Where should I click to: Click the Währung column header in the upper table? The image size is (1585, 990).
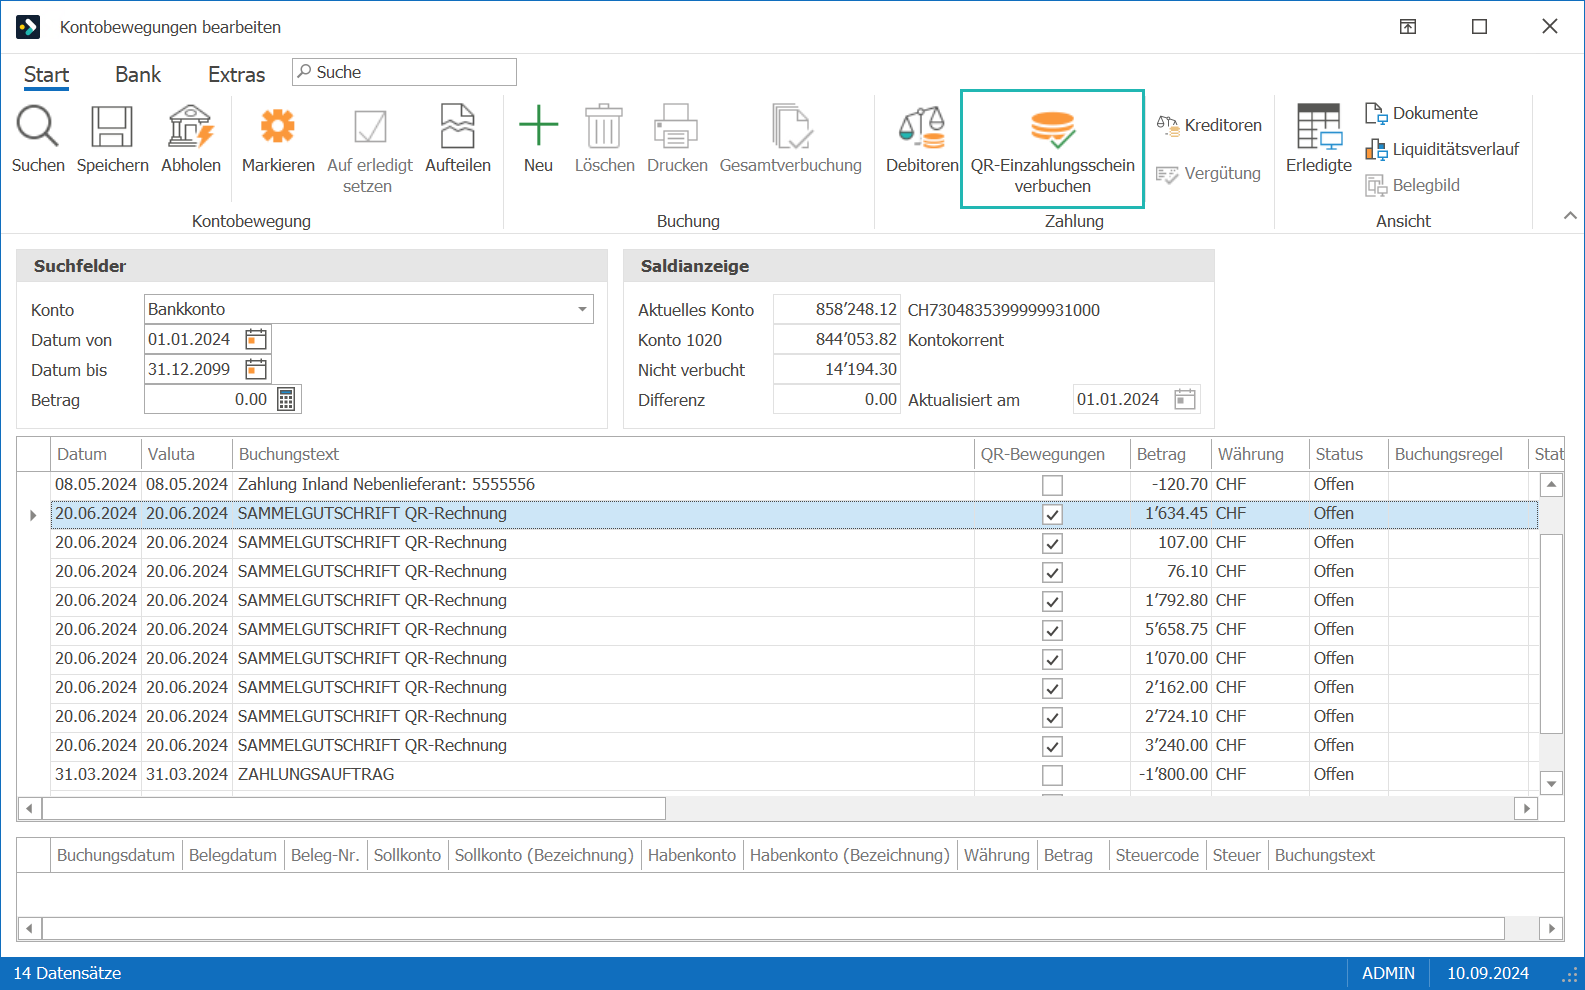pos(1260,454)
